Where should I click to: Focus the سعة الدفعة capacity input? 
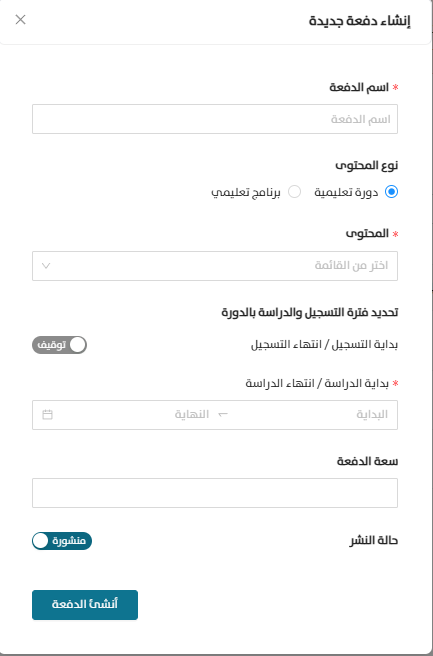tap(215, 493)
